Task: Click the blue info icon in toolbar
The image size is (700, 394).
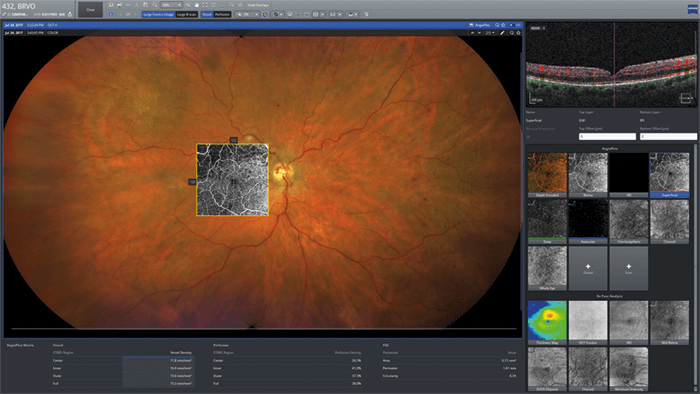Action: click(x=111, y=14)
